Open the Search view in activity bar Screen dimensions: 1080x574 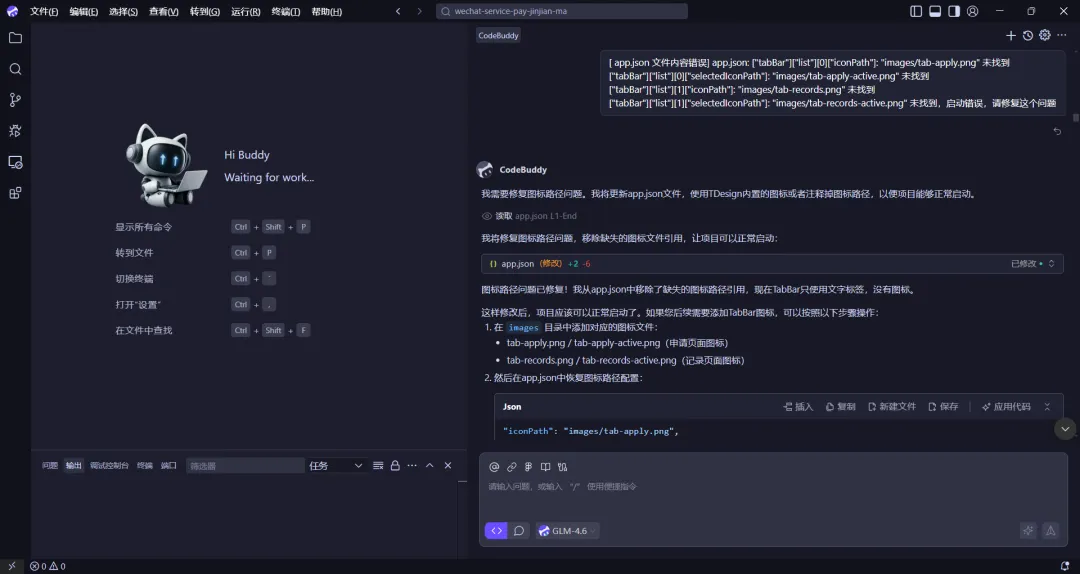pos(15,69)
